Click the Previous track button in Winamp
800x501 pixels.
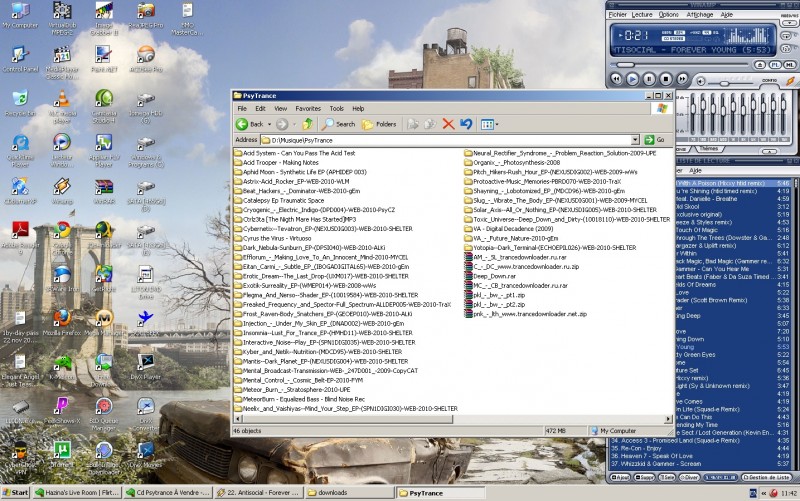tap(616, 79)
